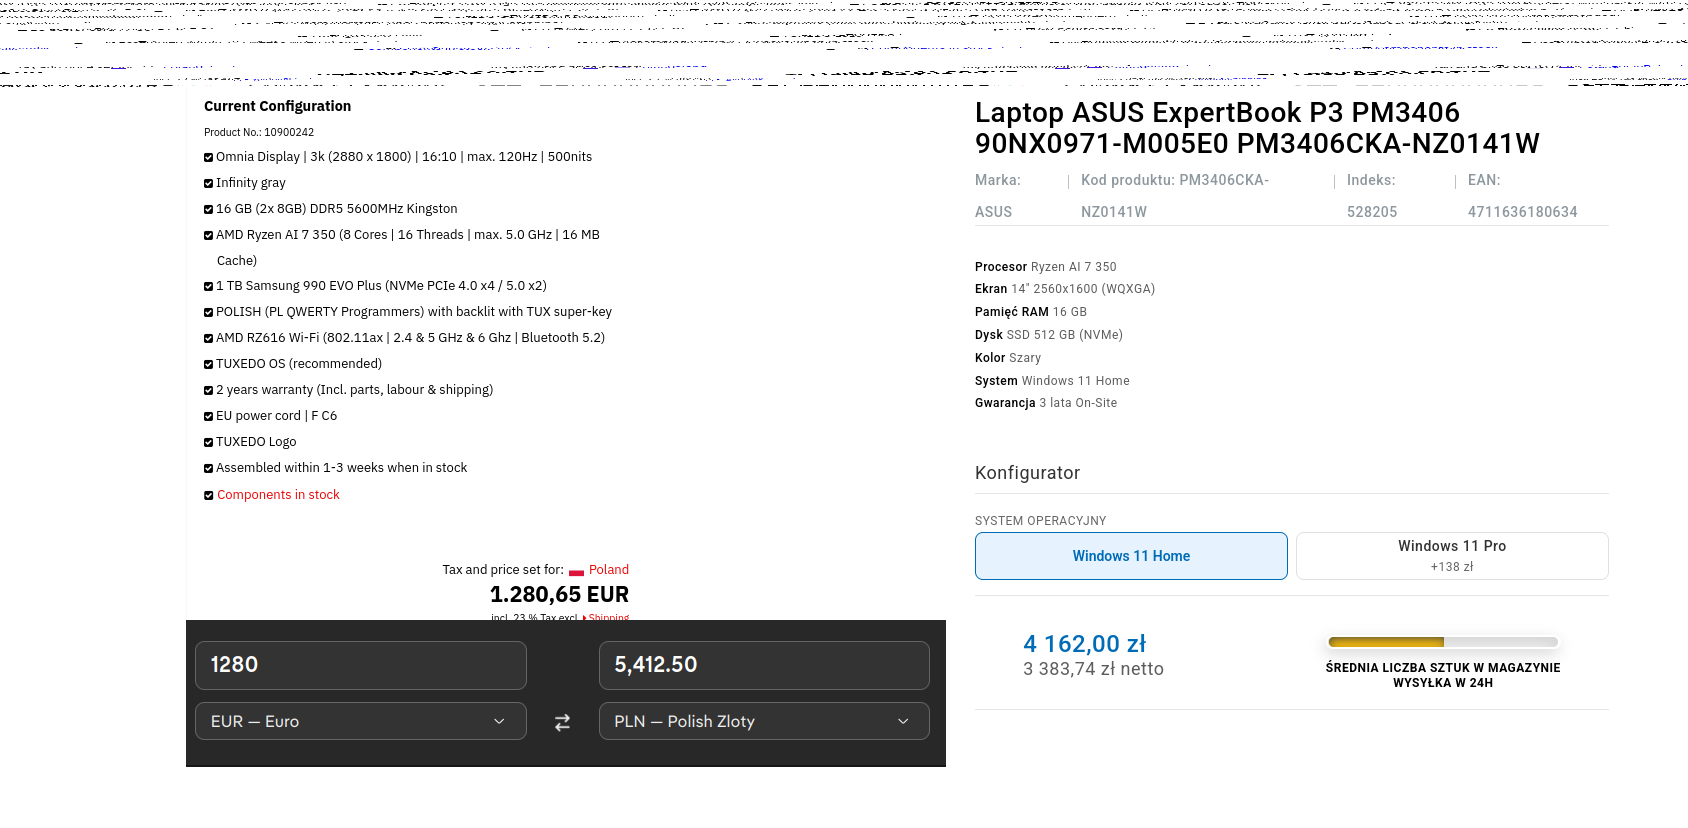This screenshot has height=828, width=1688.
Task: Click check icon beside Infinity gray
Action: (208, 183)
